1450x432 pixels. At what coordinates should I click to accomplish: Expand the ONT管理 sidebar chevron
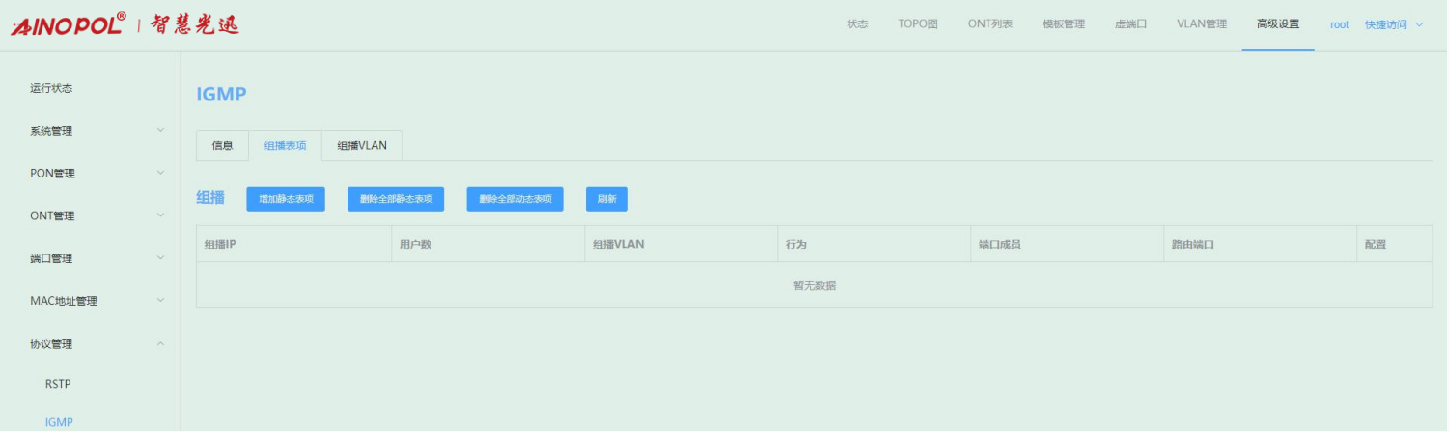pyautogui.click(x=160, y=215)
